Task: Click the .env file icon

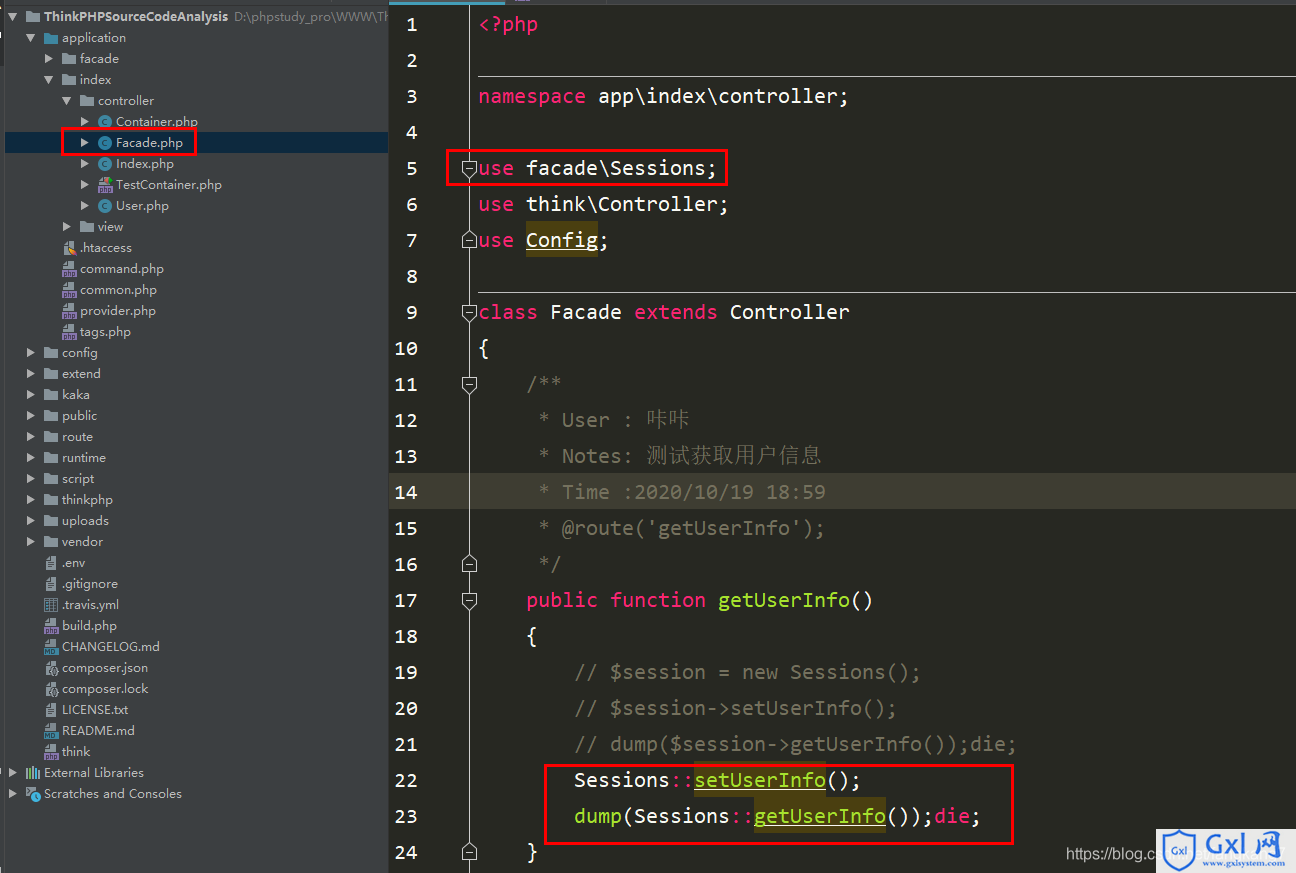Action: 51,563
